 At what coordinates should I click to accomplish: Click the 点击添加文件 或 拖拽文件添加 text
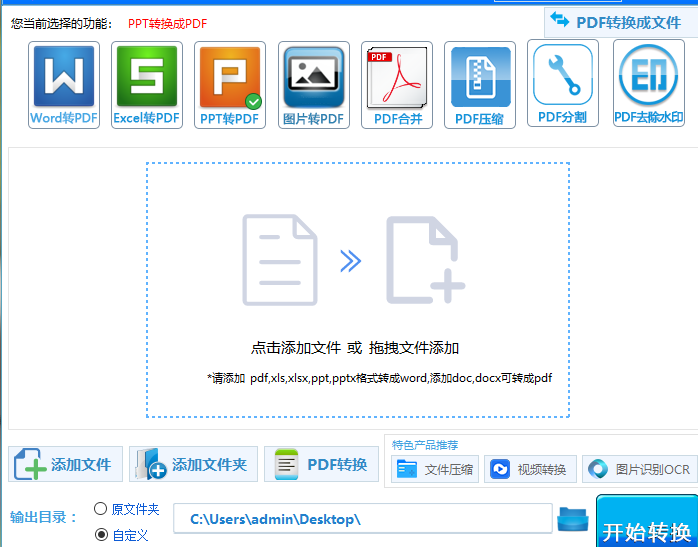(355, 348)
